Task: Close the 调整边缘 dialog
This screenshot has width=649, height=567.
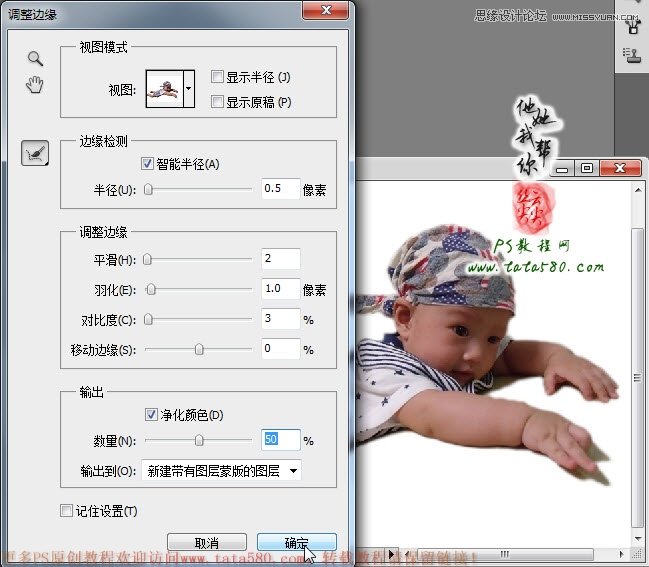Action: coord(325,10)
